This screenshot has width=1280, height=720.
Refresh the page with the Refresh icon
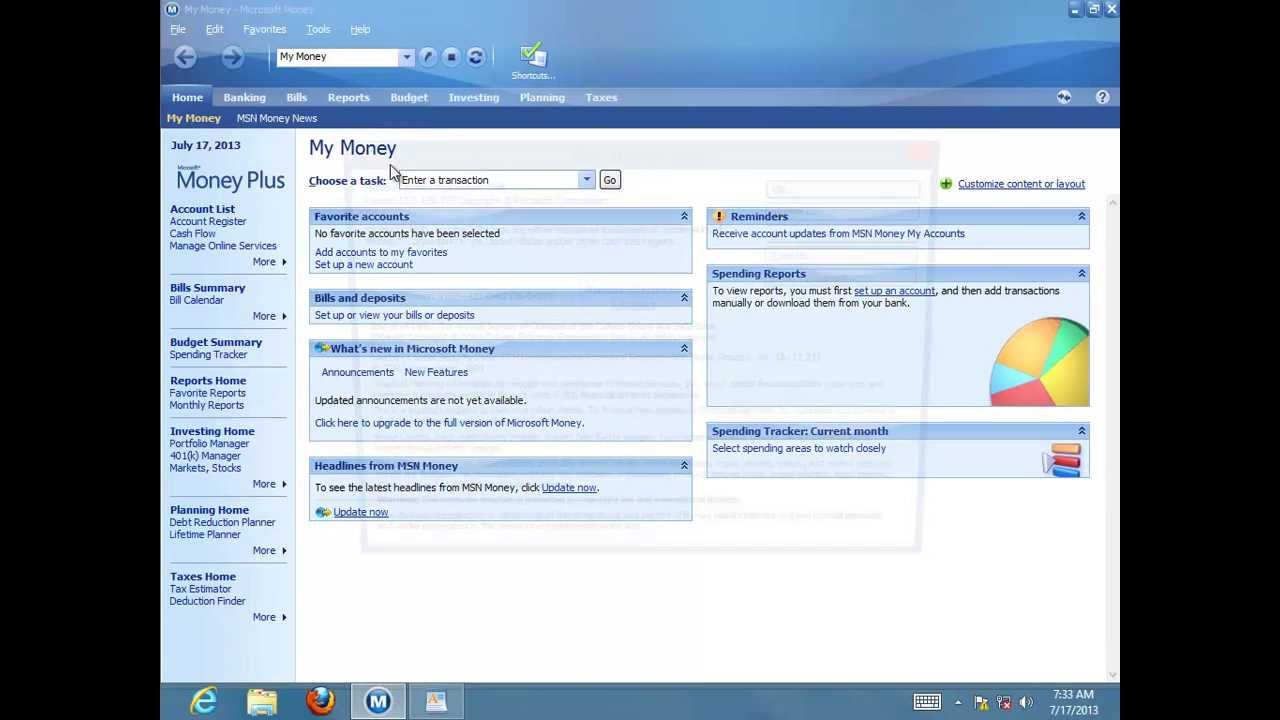475,57
